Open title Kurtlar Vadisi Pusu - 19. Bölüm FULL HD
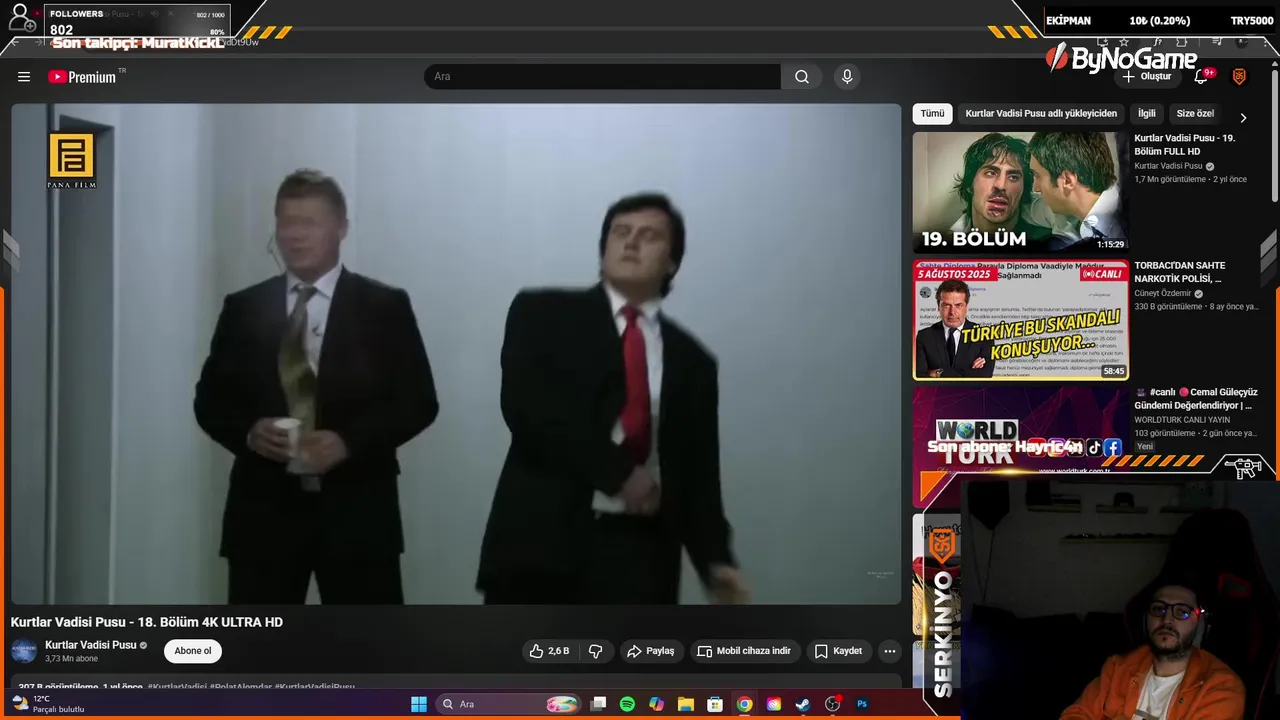1280x720 pixels. (x=1185, y=145)
